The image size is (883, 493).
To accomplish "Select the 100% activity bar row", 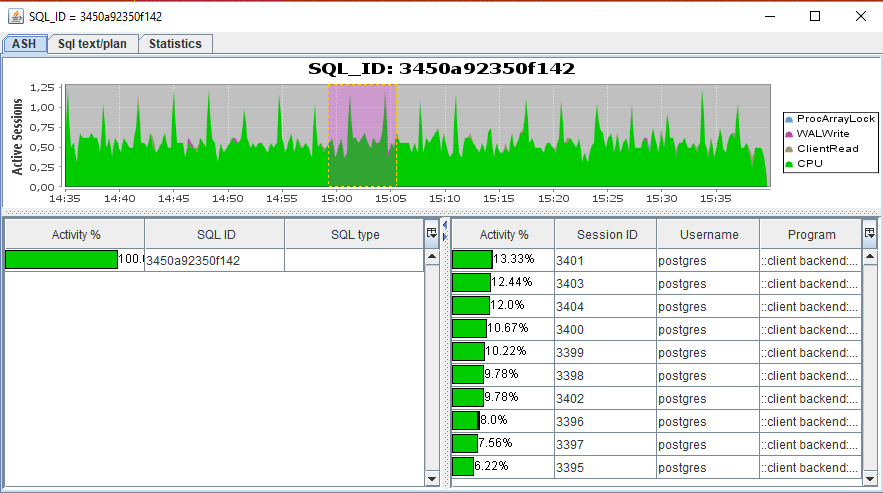I will (x=214, y=260).
